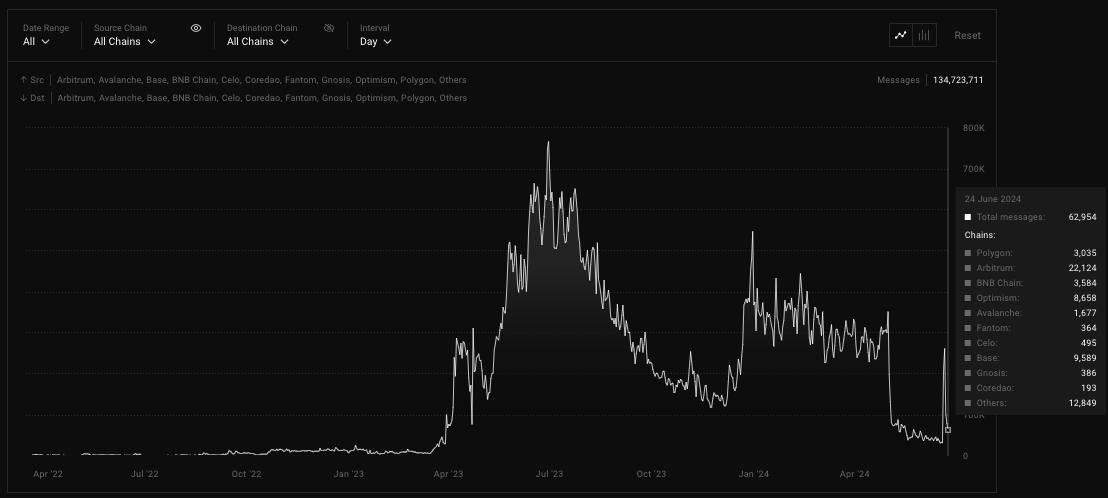Select Others in the Dst row
This screenshot has height=498, width=1108.
coord(453,98)
